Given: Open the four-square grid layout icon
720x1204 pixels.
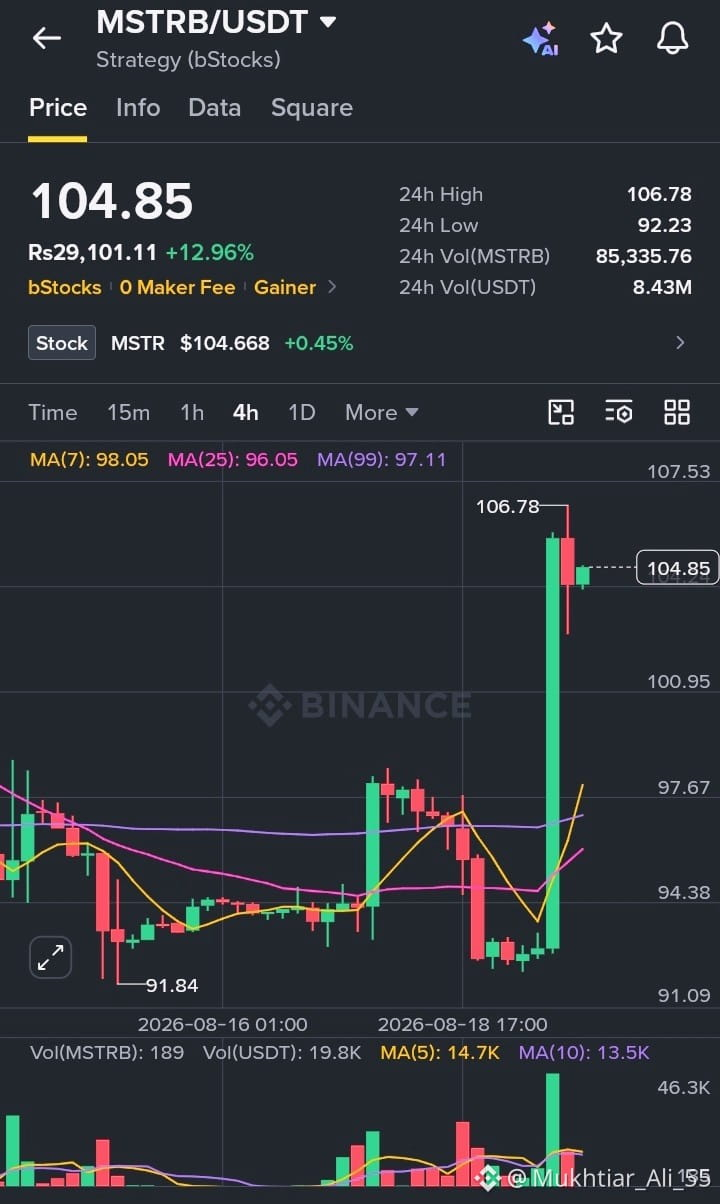Looking at the screenshot, I should coord(677,412).
